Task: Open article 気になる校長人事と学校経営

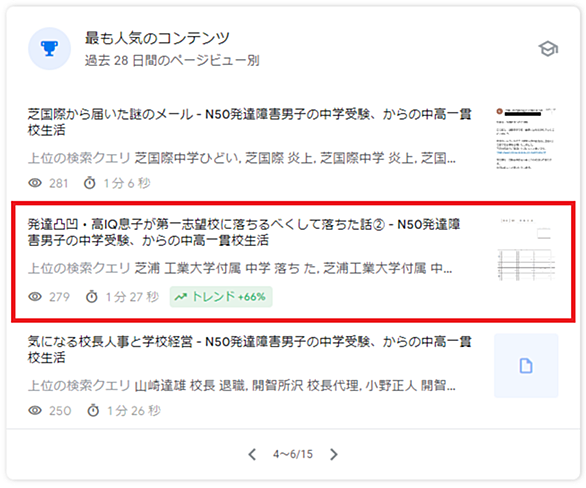Action: click(250, 349)
